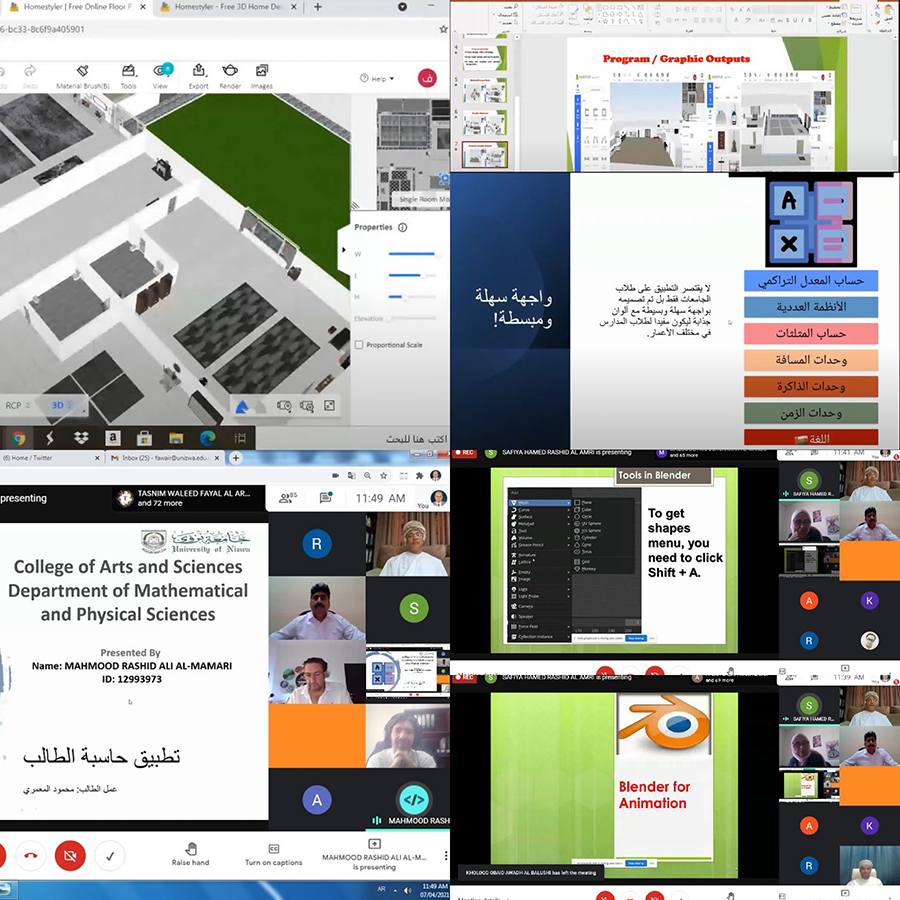
Task: Open the Images gallery icon in Homestyler
Action: tap(262, 71)
